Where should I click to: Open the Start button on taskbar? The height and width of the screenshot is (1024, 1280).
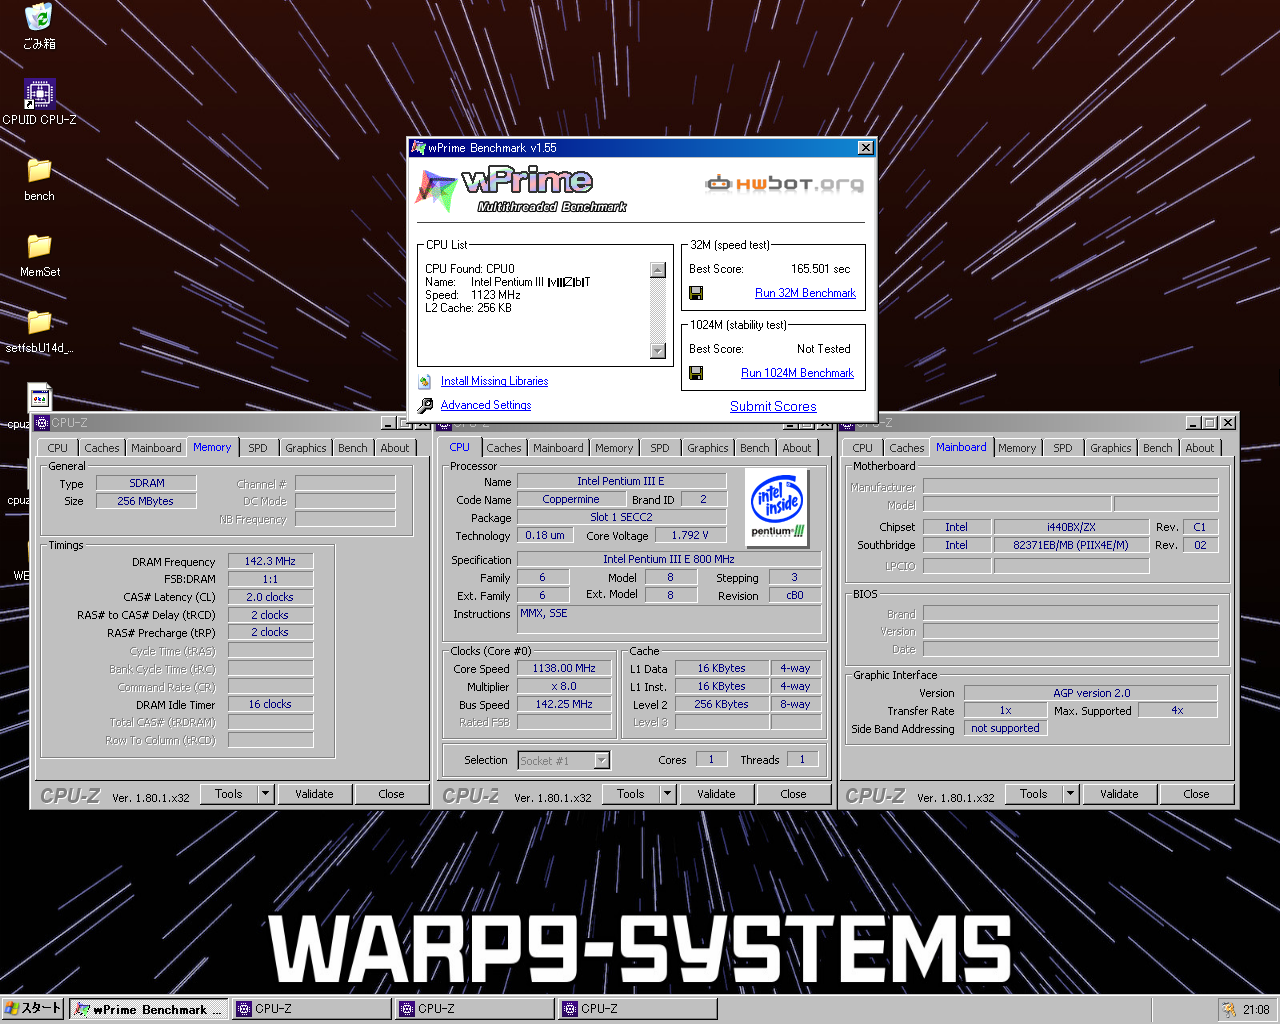[33, 1009]
